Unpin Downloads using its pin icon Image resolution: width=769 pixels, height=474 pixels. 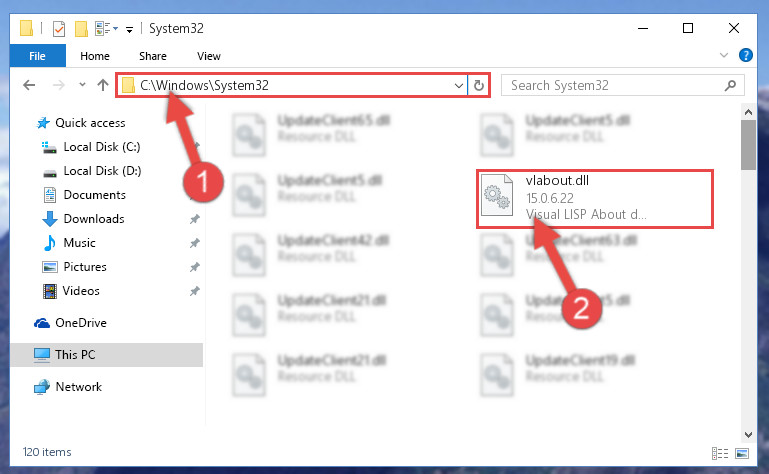tap(195, 219)
